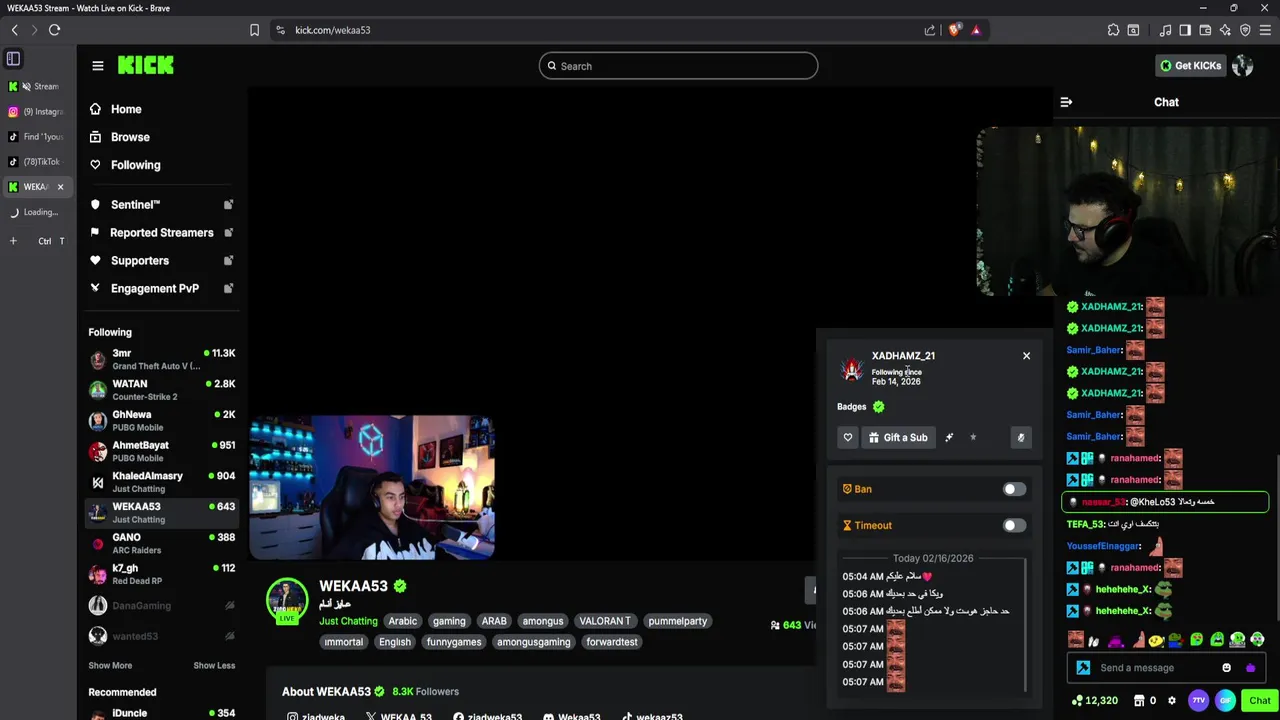This screenshot has width=1280, height=720.
Task: Open the emoji picker in chat input
Action: [1227, 668]
